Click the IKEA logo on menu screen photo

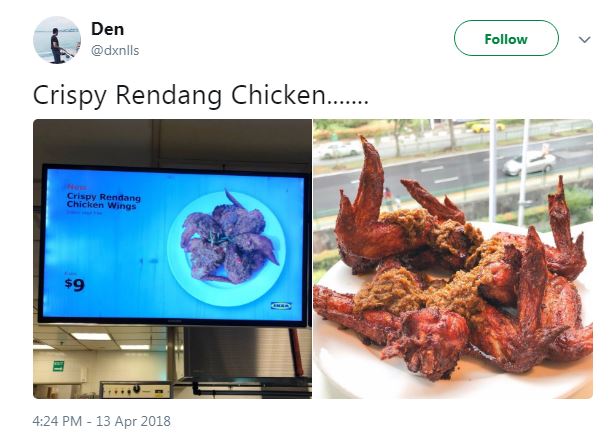[282, 305]
